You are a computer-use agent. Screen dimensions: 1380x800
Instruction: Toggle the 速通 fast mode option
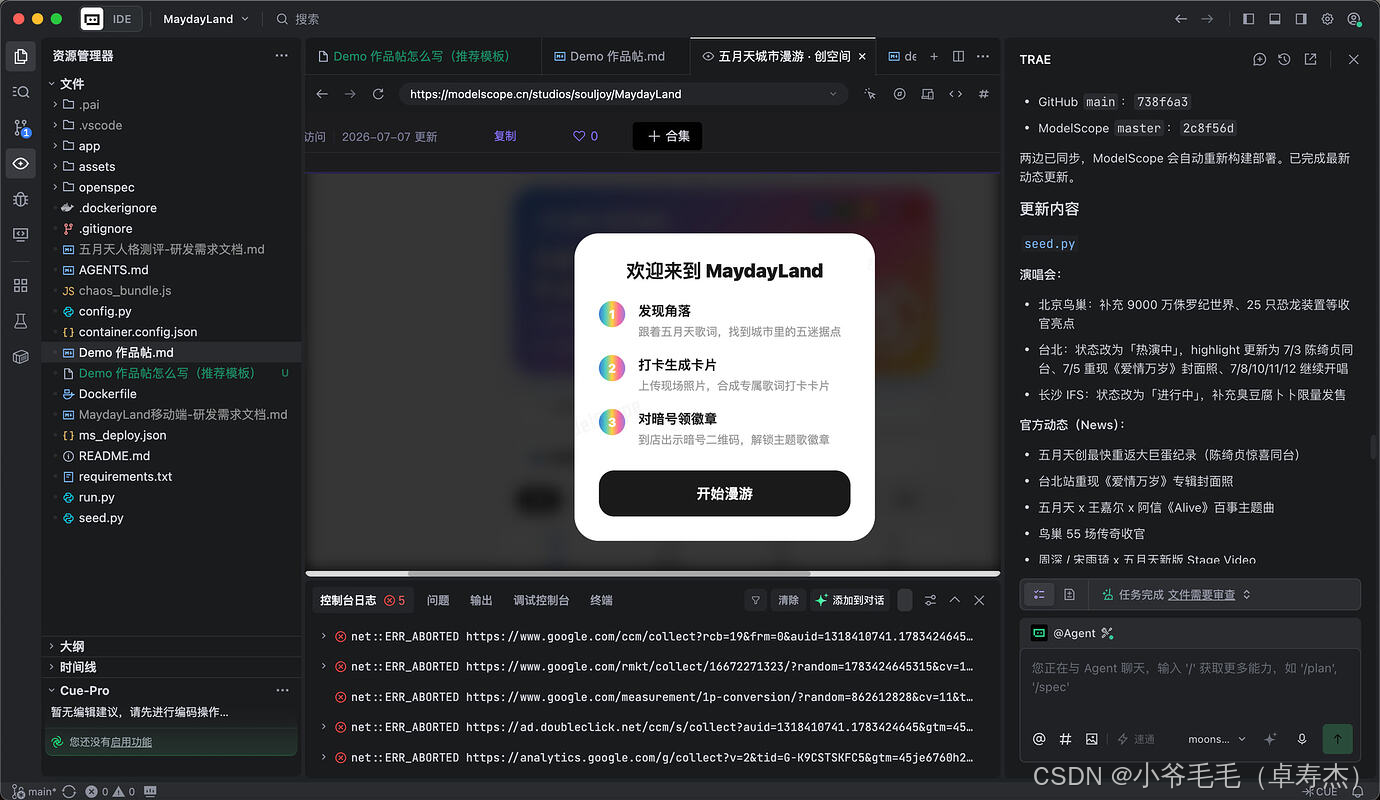click(x=1136, y=739)
